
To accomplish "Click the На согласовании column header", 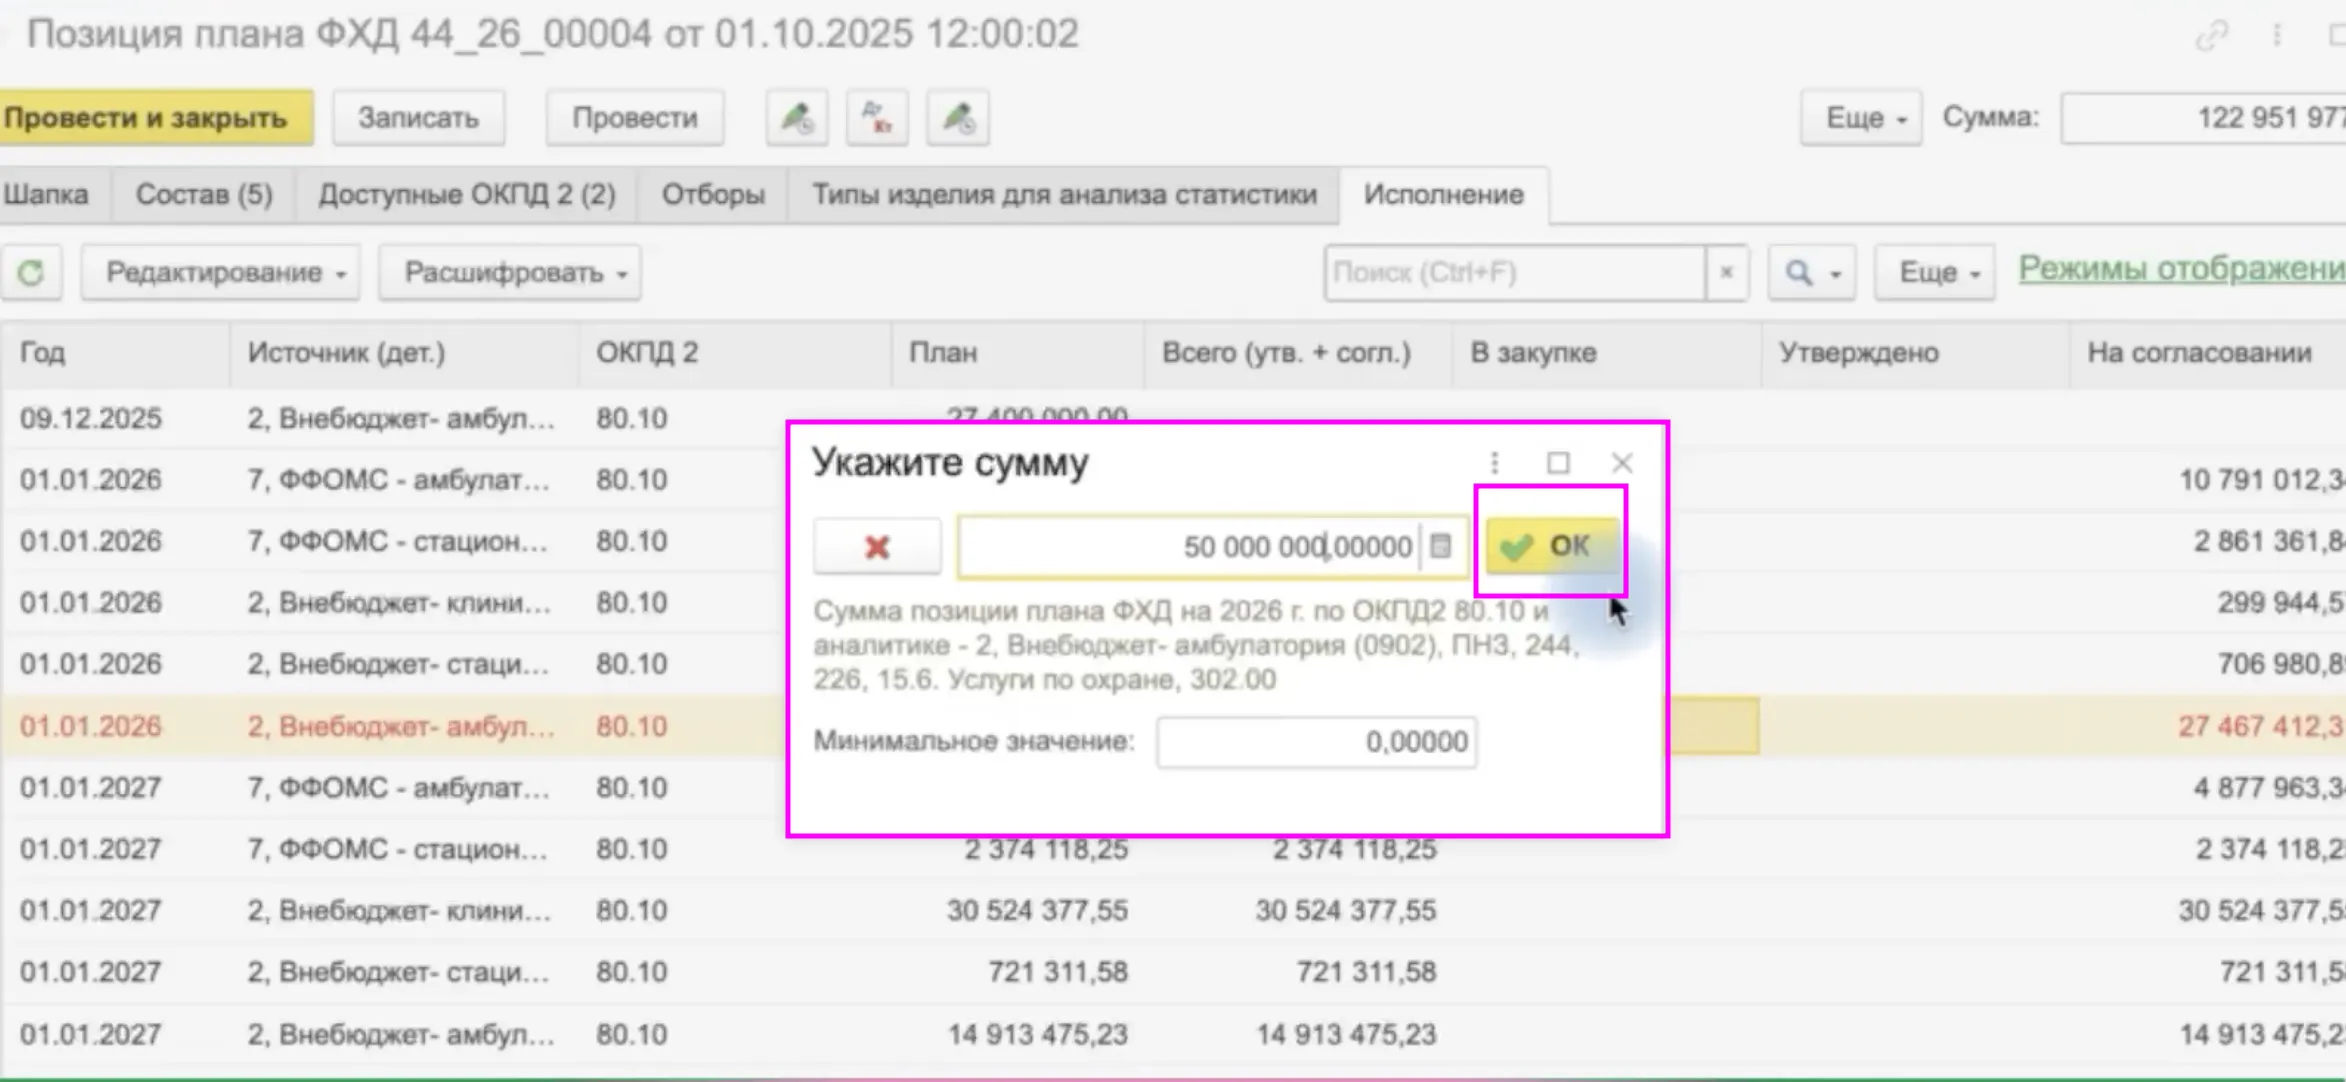I will click(x=2207, y=352).
